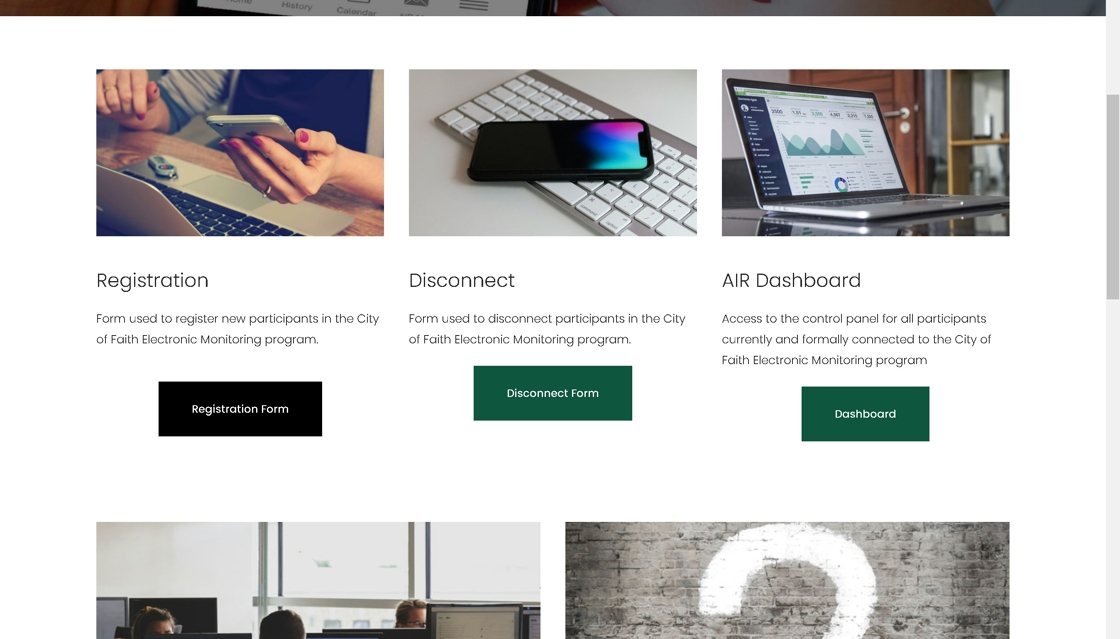Open the Dashboard button
This screenshot has width=1120, height=639.
click(x=865, y=414)
